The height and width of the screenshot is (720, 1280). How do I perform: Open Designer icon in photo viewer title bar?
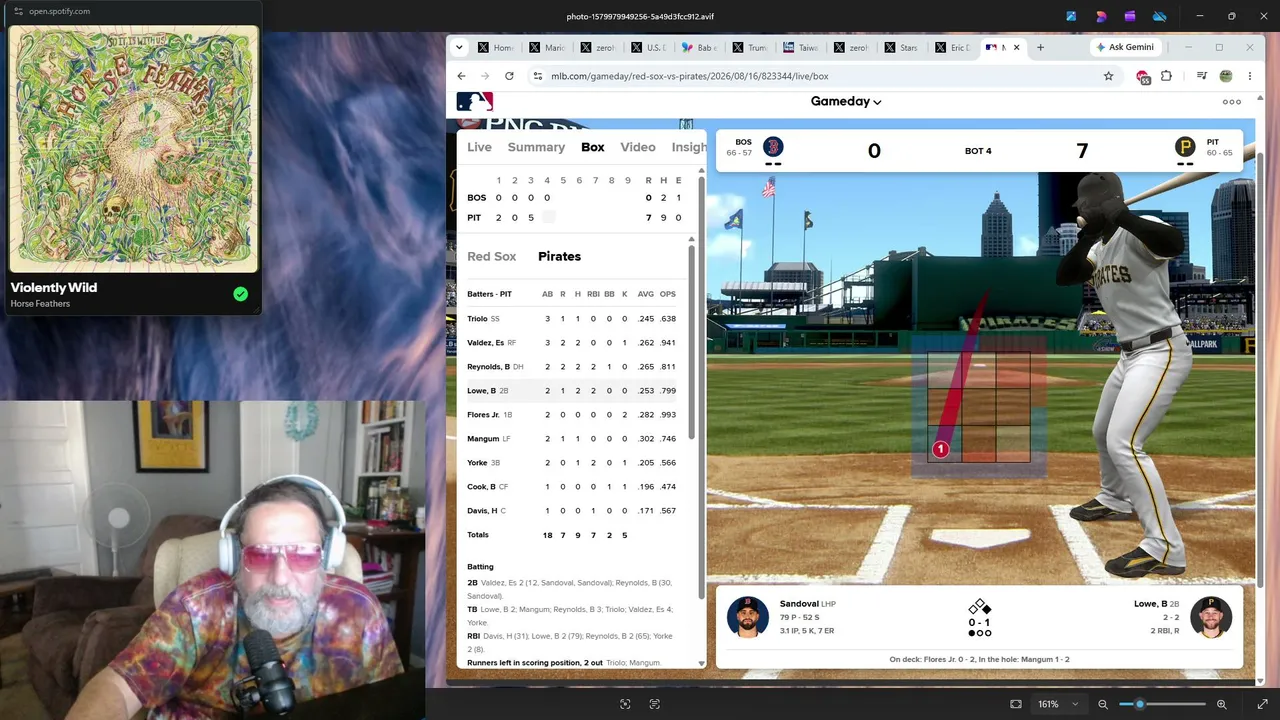coord(1101,16)
